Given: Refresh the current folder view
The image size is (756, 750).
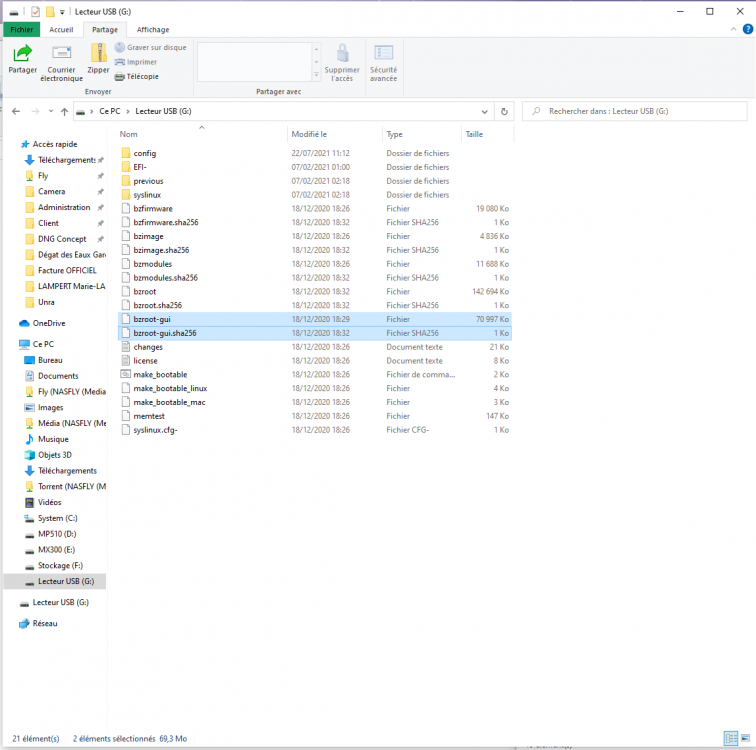Looking at the screenshot, I should pos(504,111).
